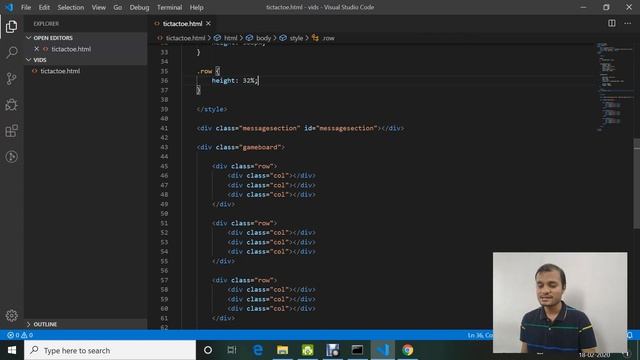Click the style breadcrumb segment
The height and width of the screenshot is (360, 640).
pyautogui.click(x=296, y=38)
